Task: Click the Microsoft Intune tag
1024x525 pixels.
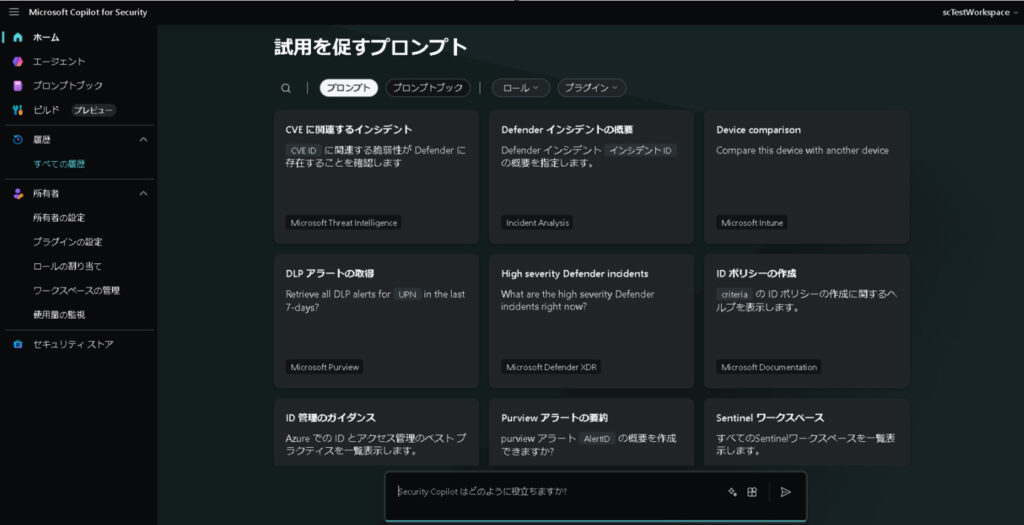Action: coord(752,223)
